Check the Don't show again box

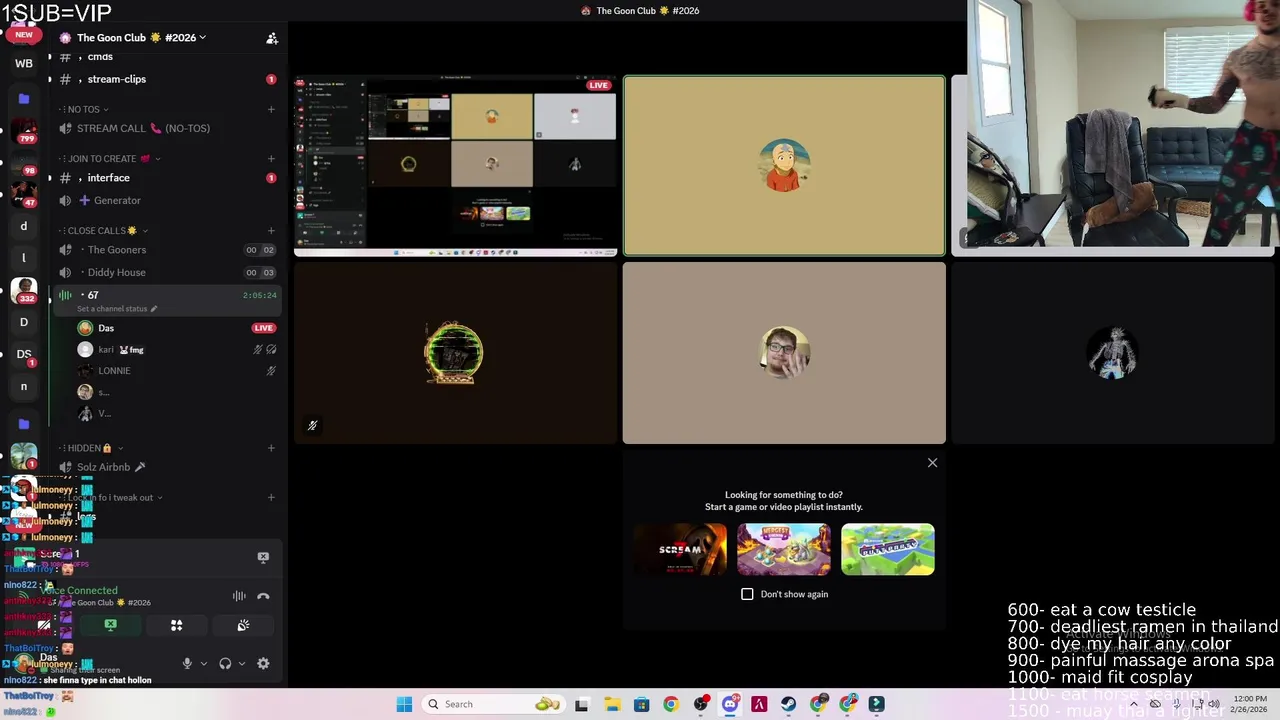point(747,594)
